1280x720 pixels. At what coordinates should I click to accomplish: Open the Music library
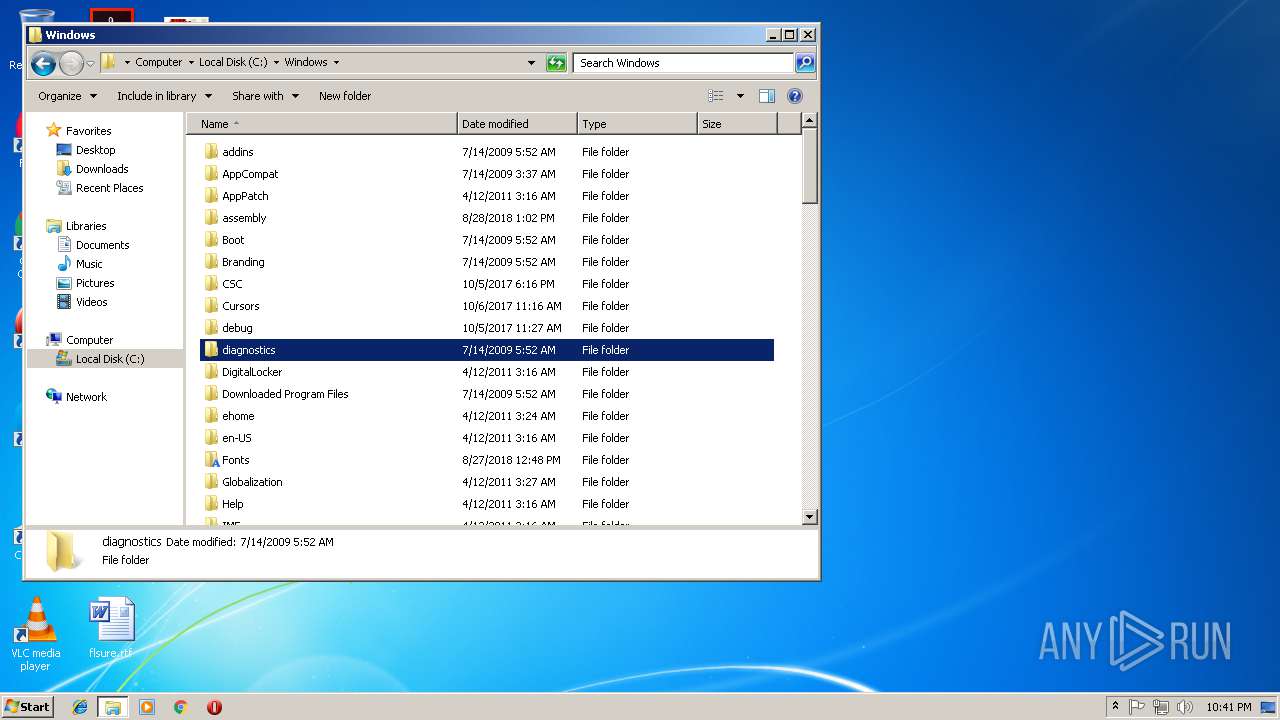tap(89, 264)
